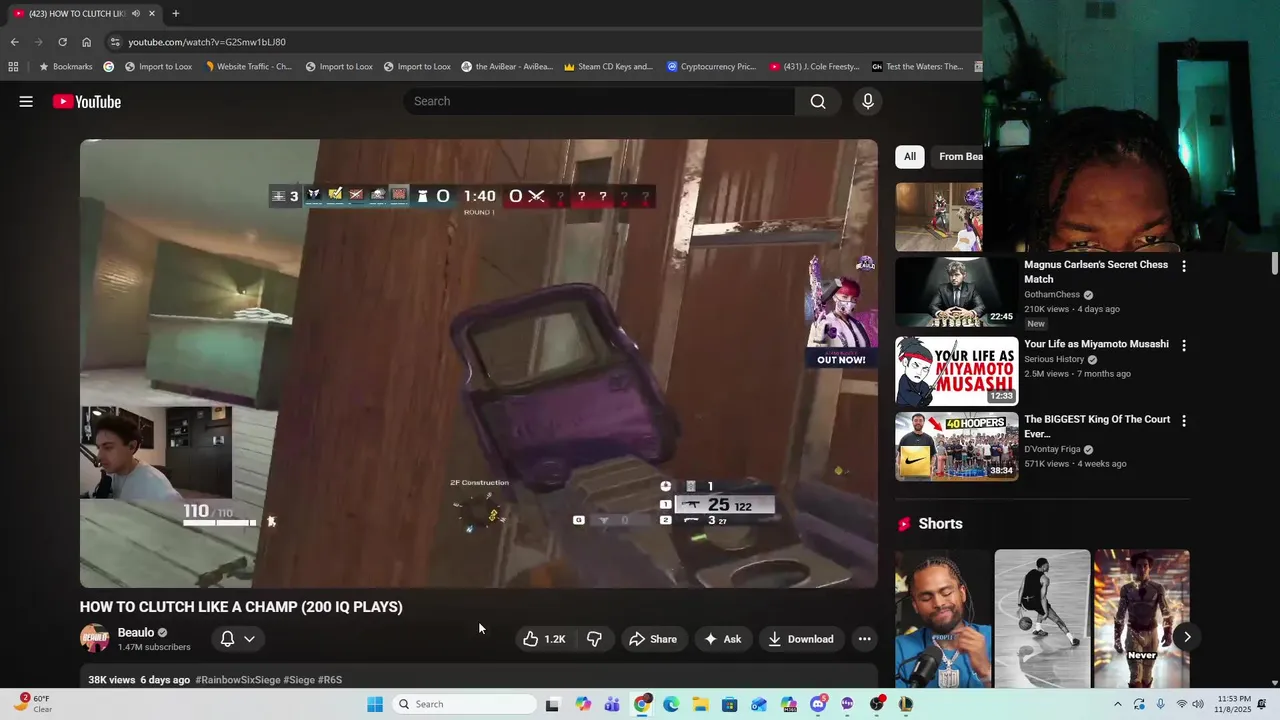Open Beaulo channel avatar
Viewport: 1280px width, 720px height.
[95, 639]
